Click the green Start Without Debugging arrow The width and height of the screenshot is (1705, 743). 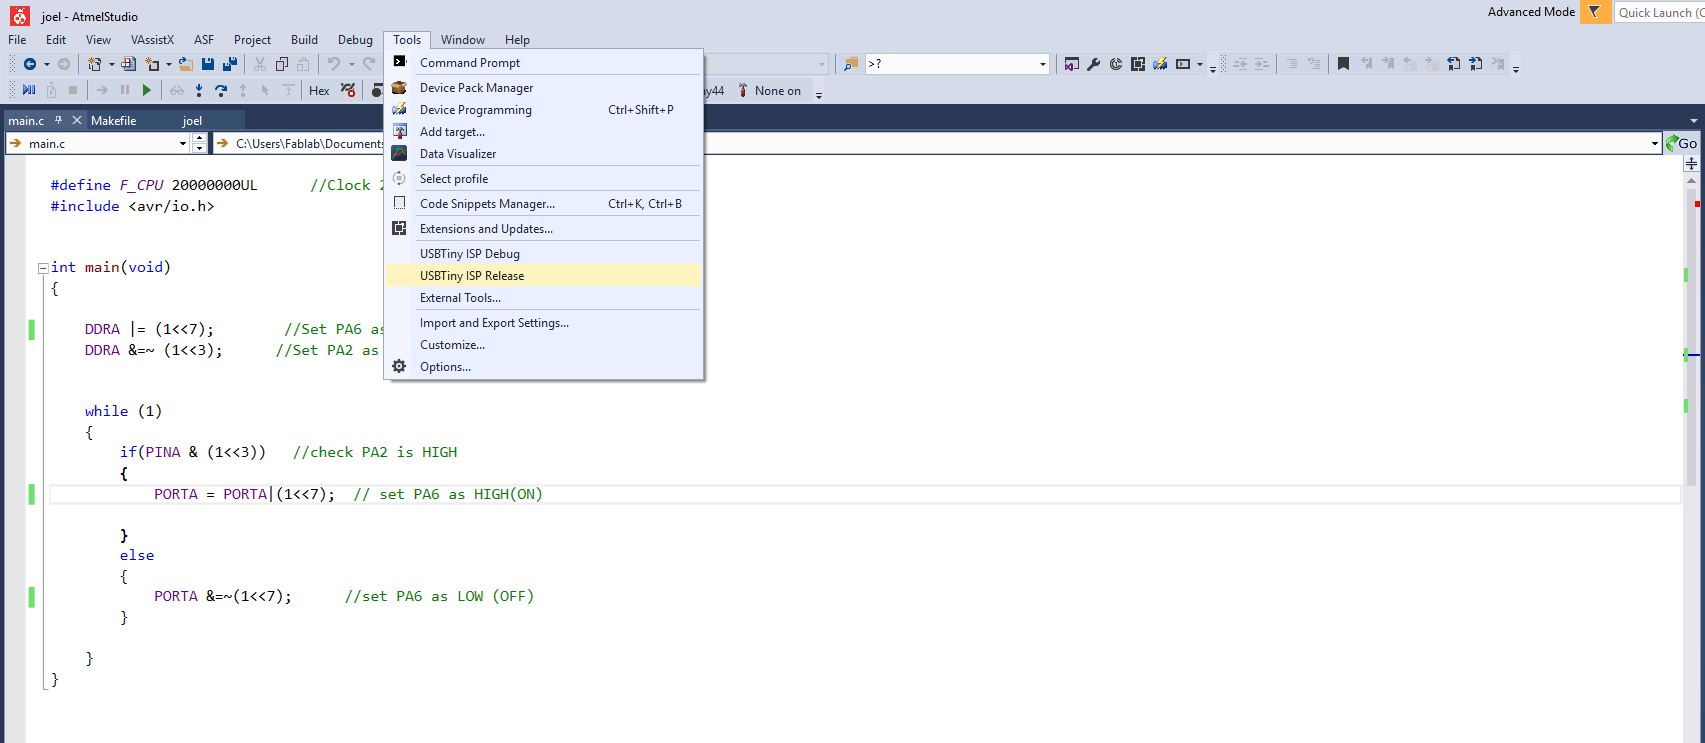(x=147, y=90)
